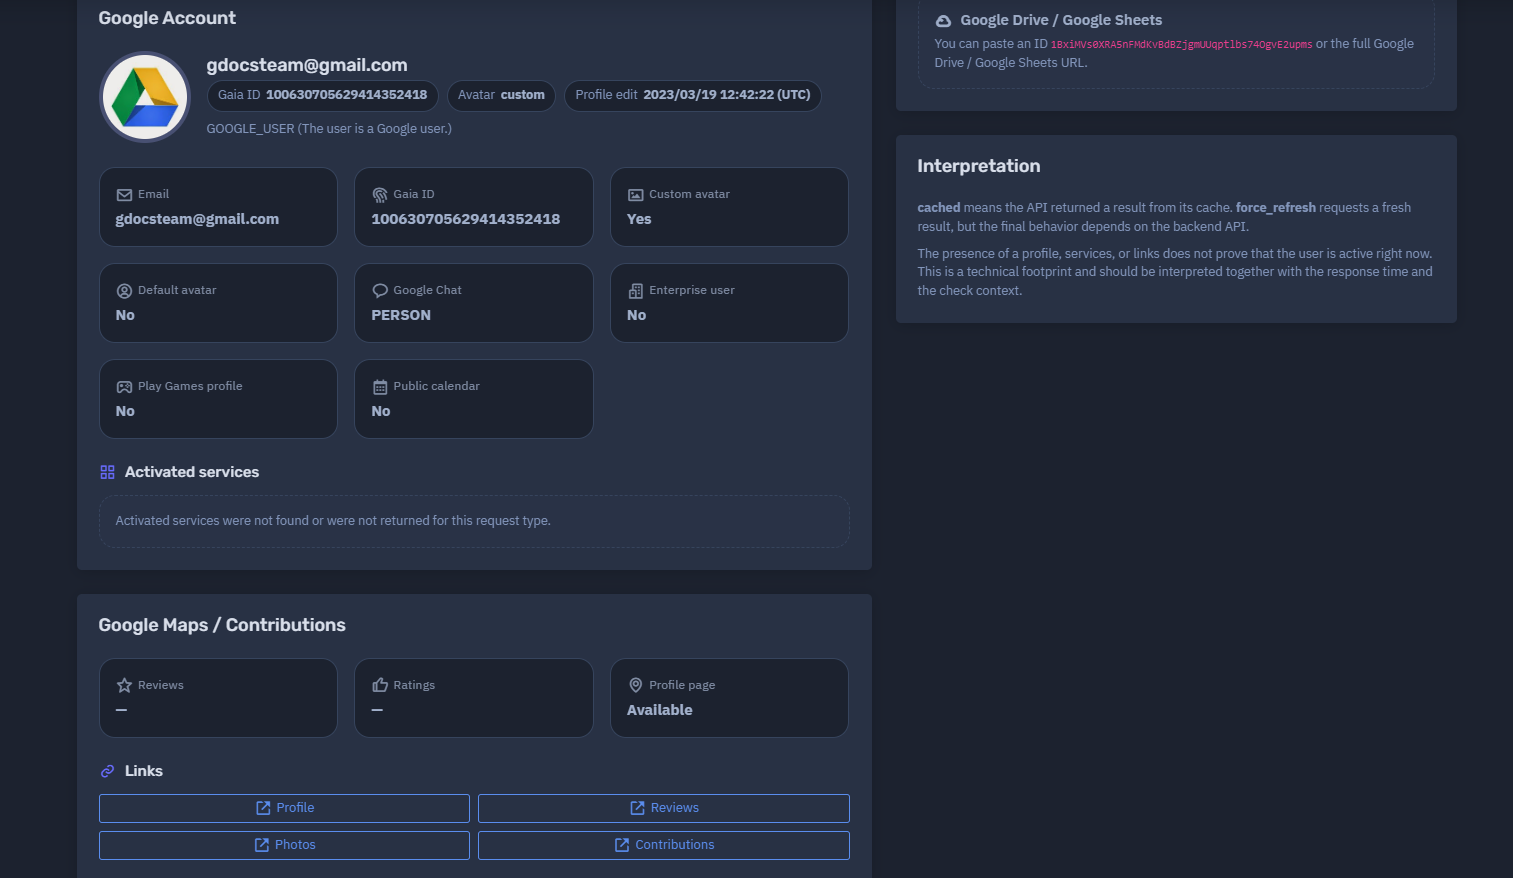This screenshot has width=1513, height=878.
Task: Click the Google Maps / Contributions heading
Action: pos(222,625)
